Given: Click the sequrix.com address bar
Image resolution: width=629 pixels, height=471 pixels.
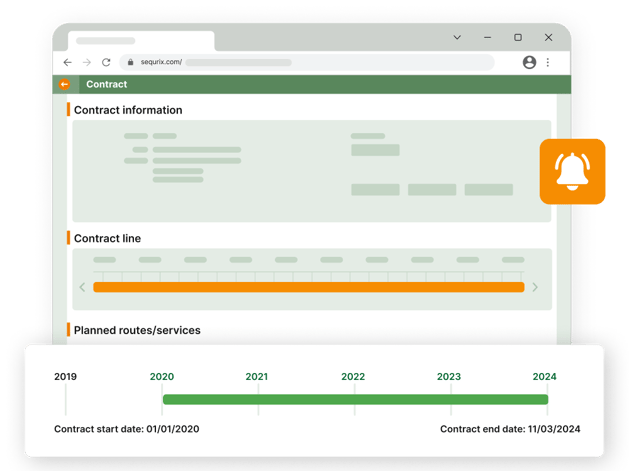Looking at the screenshot, I should (307, 62).
